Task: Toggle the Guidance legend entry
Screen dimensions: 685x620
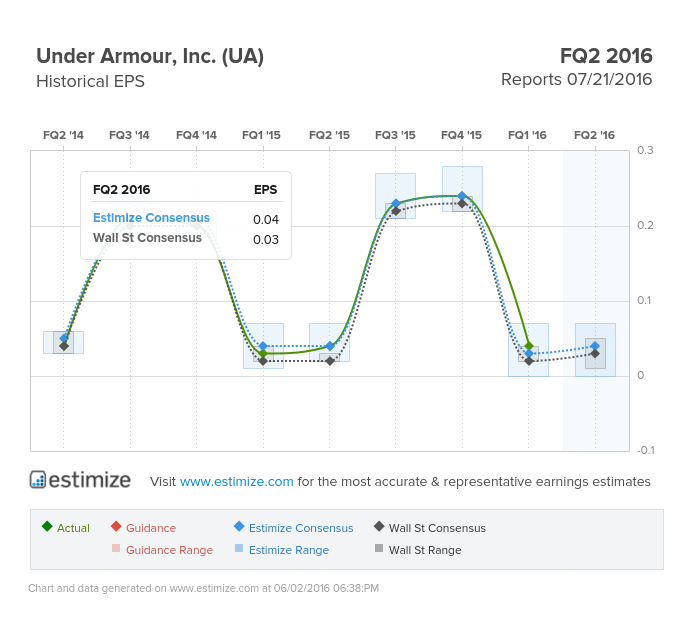Action: [x=143, y=528]
